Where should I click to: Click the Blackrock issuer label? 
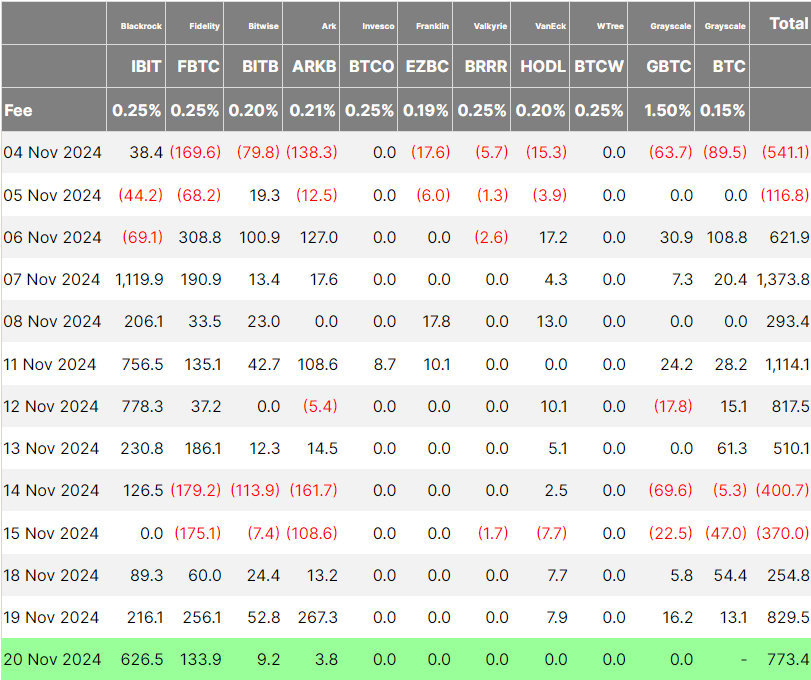click(x=140, y=25)
